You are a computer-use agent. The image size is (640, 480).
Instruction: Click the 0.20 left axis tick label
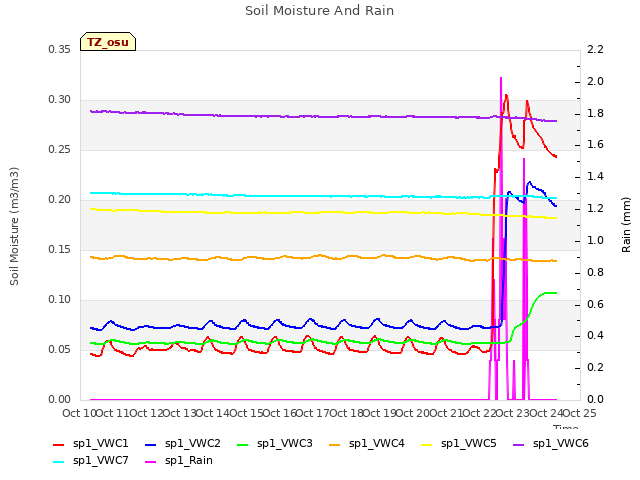point(60,200)
